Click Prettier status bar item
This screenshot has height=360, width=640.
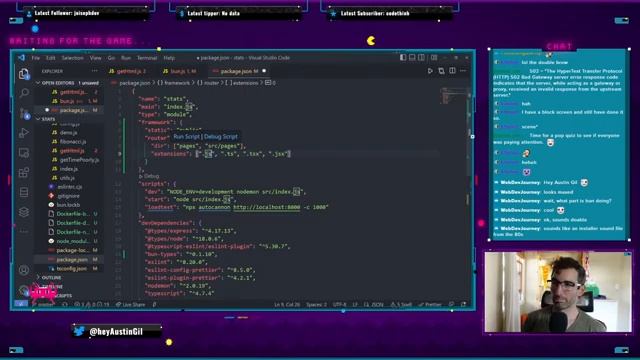coord(430,304)
